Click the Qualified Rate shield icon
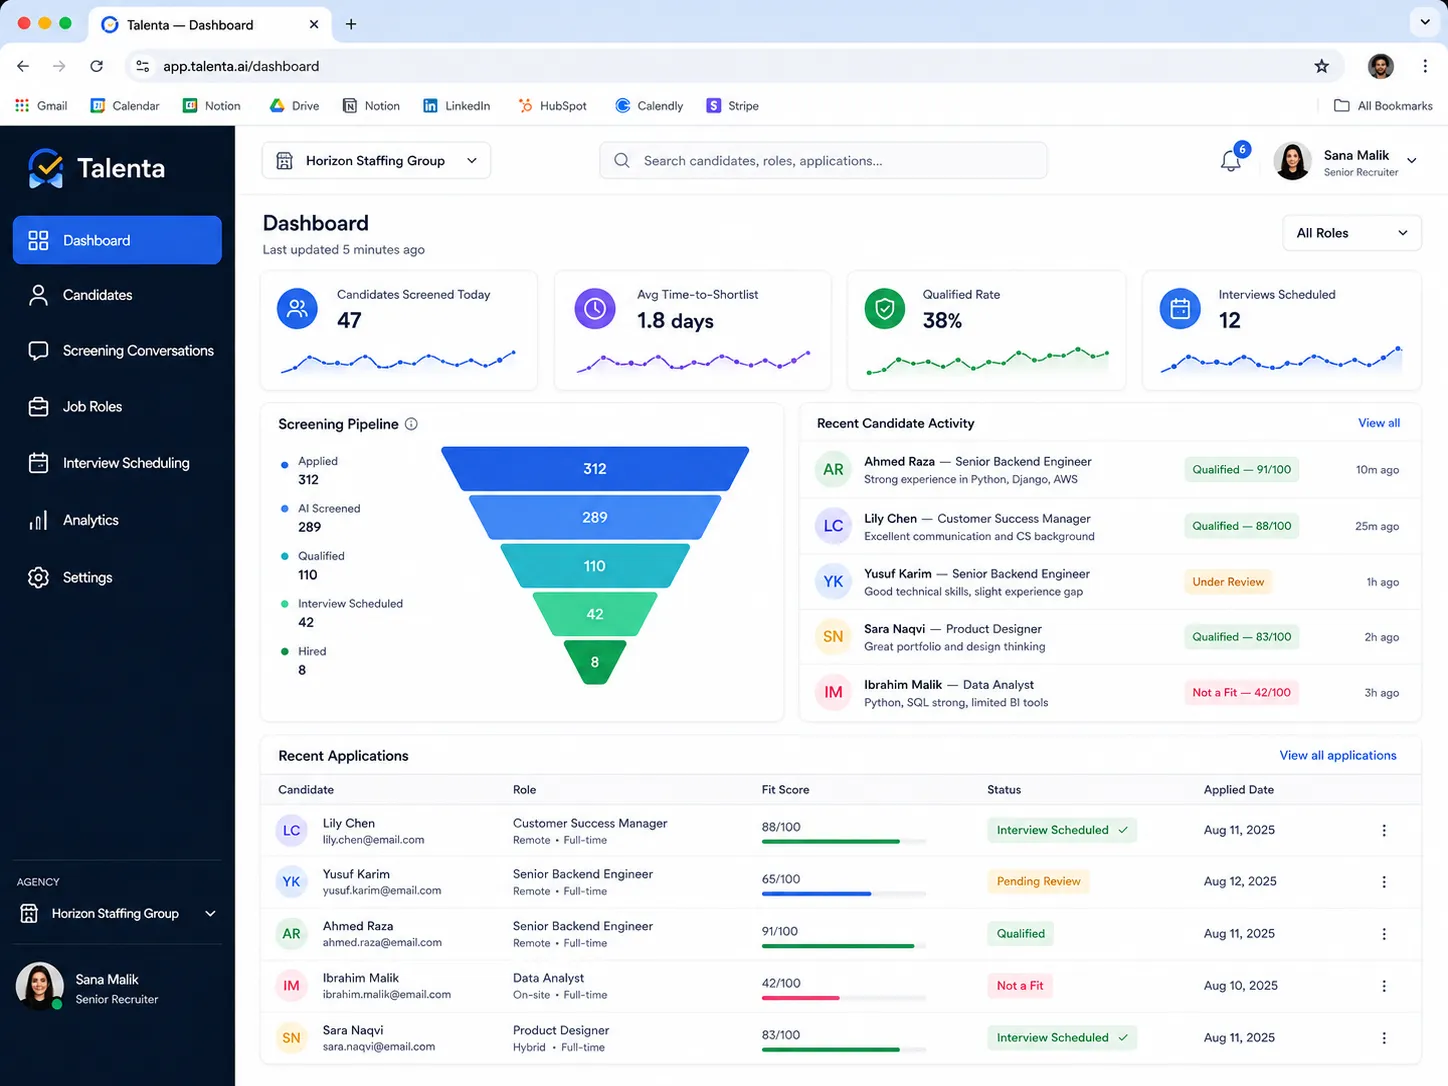1448x1086 pixels. pyautogui.click(x=885, y=309)
